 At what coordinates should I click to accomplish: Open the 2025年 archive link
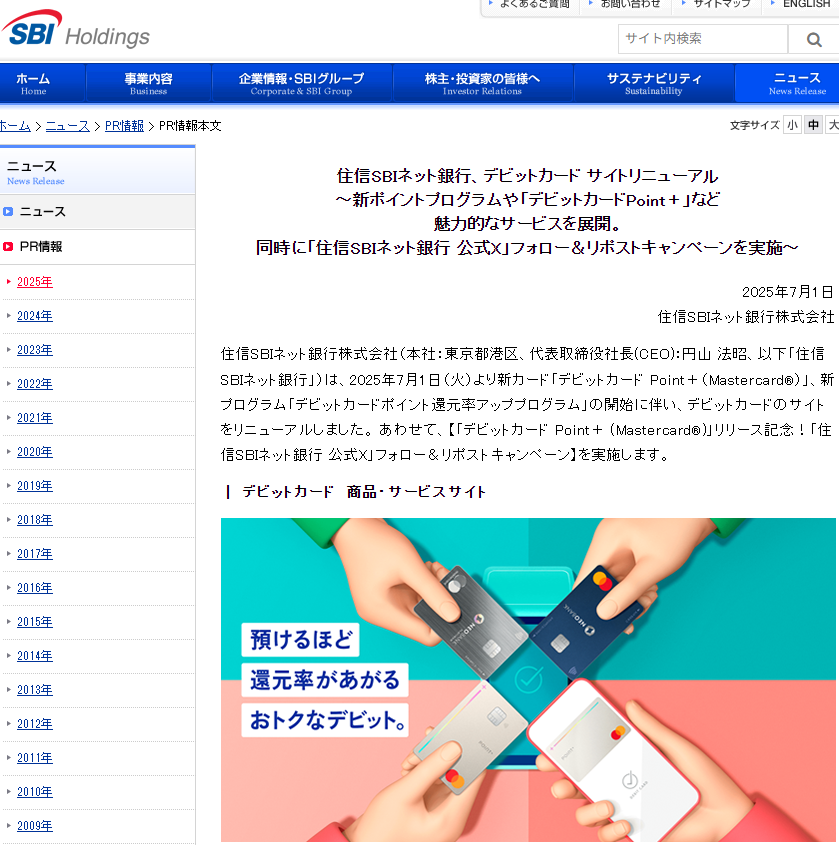[34, 282]
